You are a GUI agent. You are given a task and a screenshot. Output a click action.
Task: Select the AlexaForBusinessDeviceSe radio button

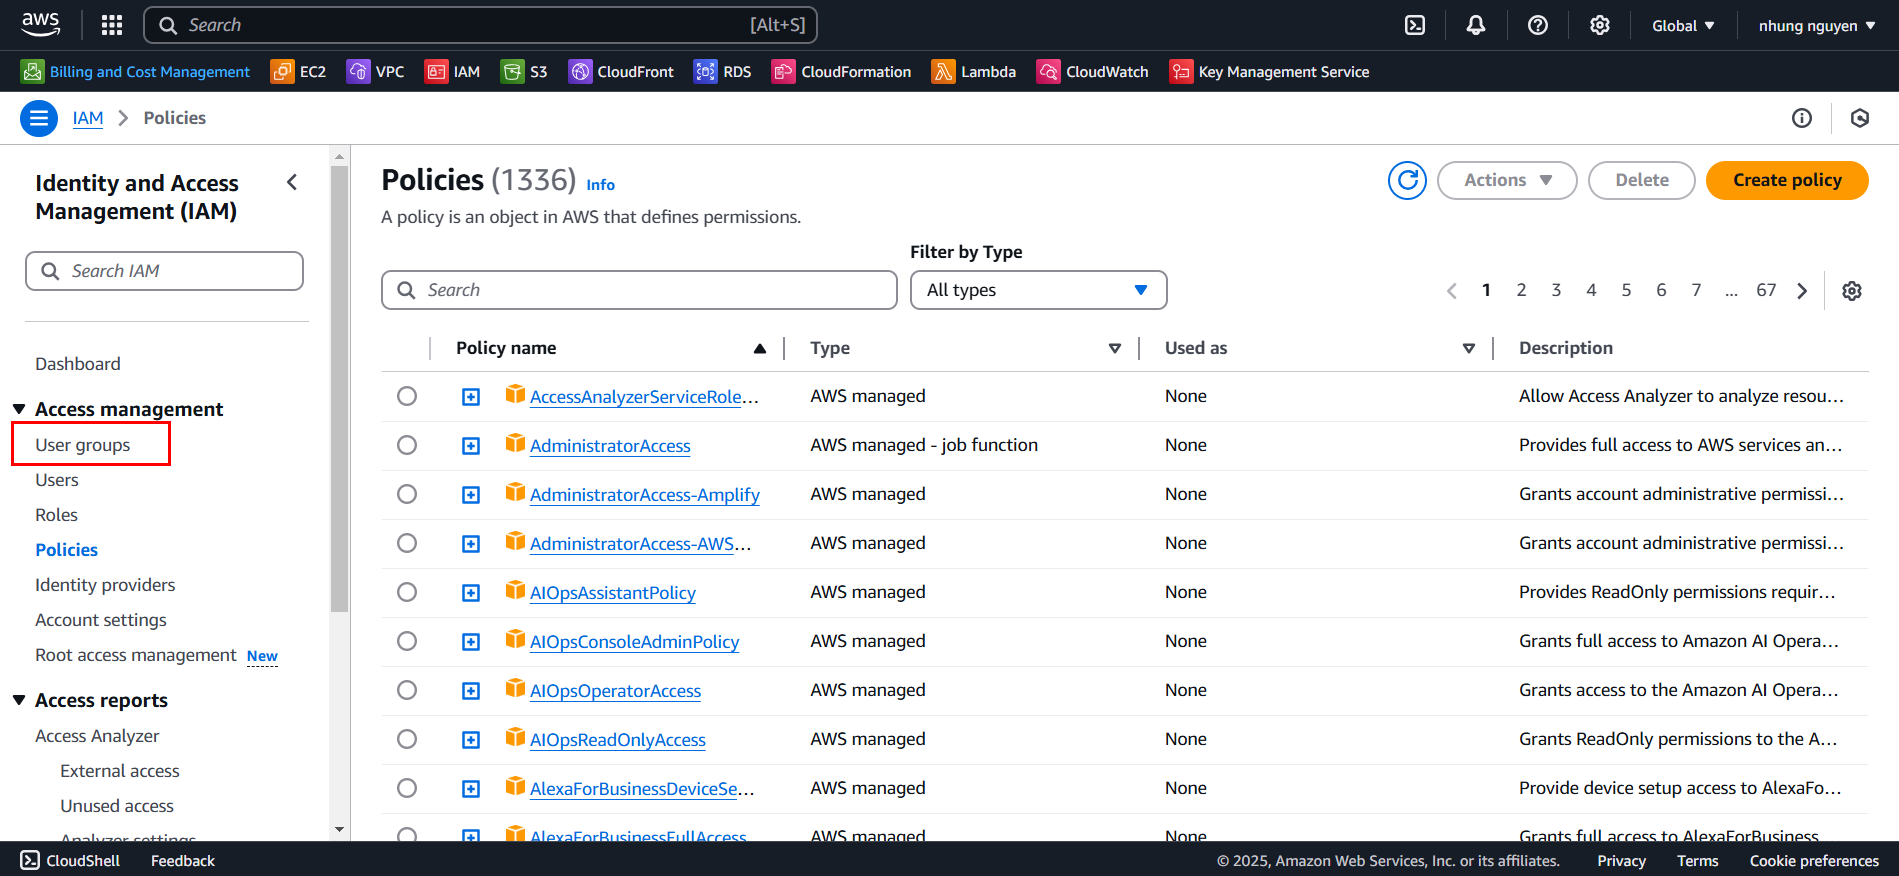pyautogui.click(x=407, y=788)
